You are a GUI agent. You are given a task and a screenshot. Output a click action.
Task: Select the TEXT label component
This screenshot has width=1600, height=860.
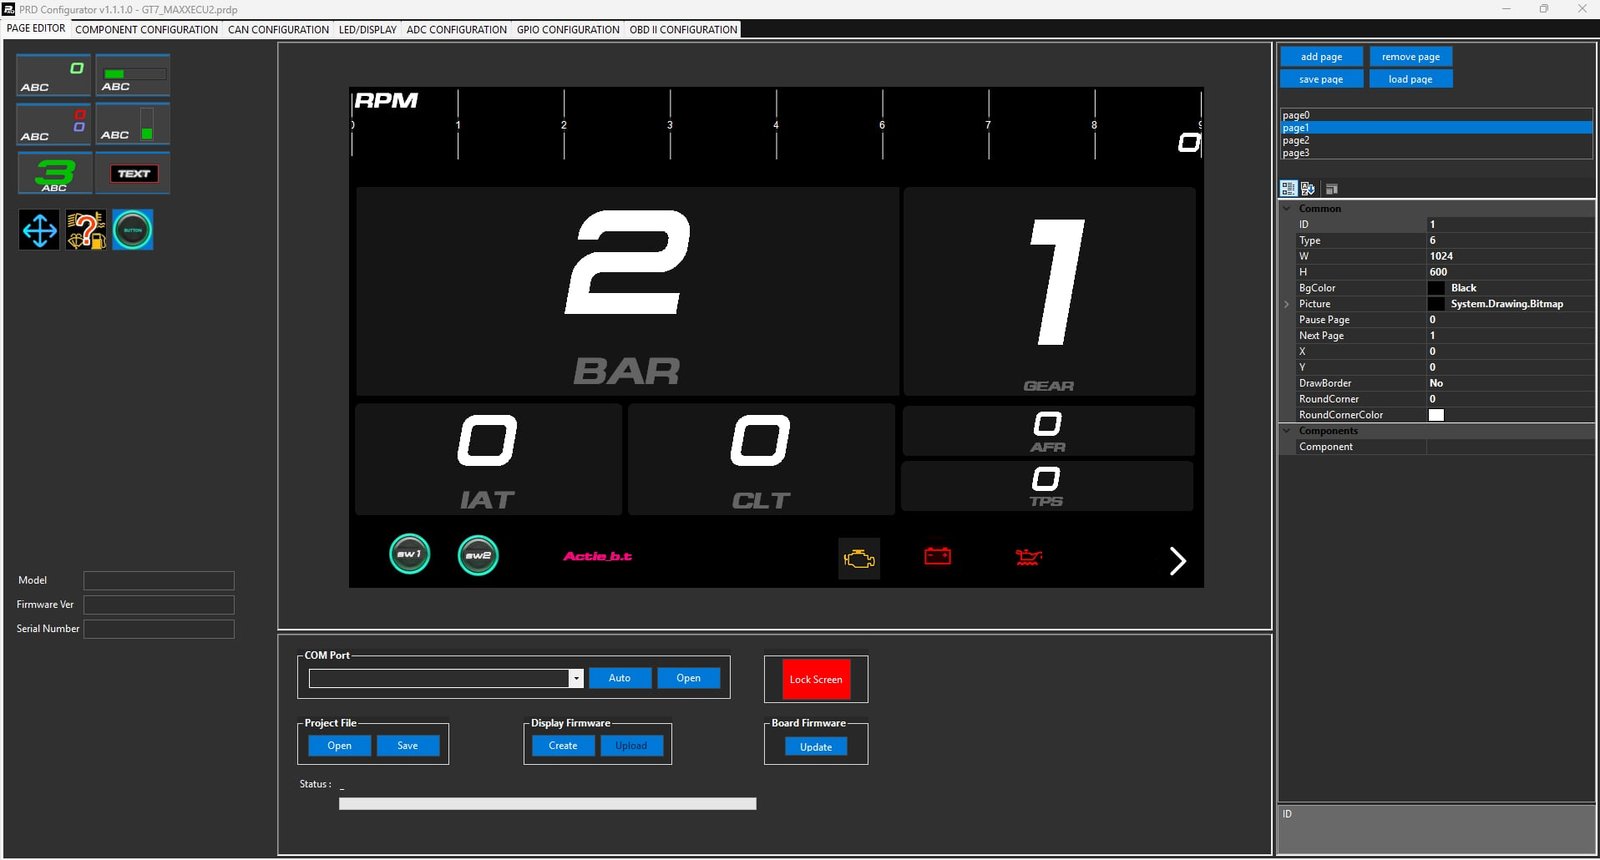coord(133,174)
